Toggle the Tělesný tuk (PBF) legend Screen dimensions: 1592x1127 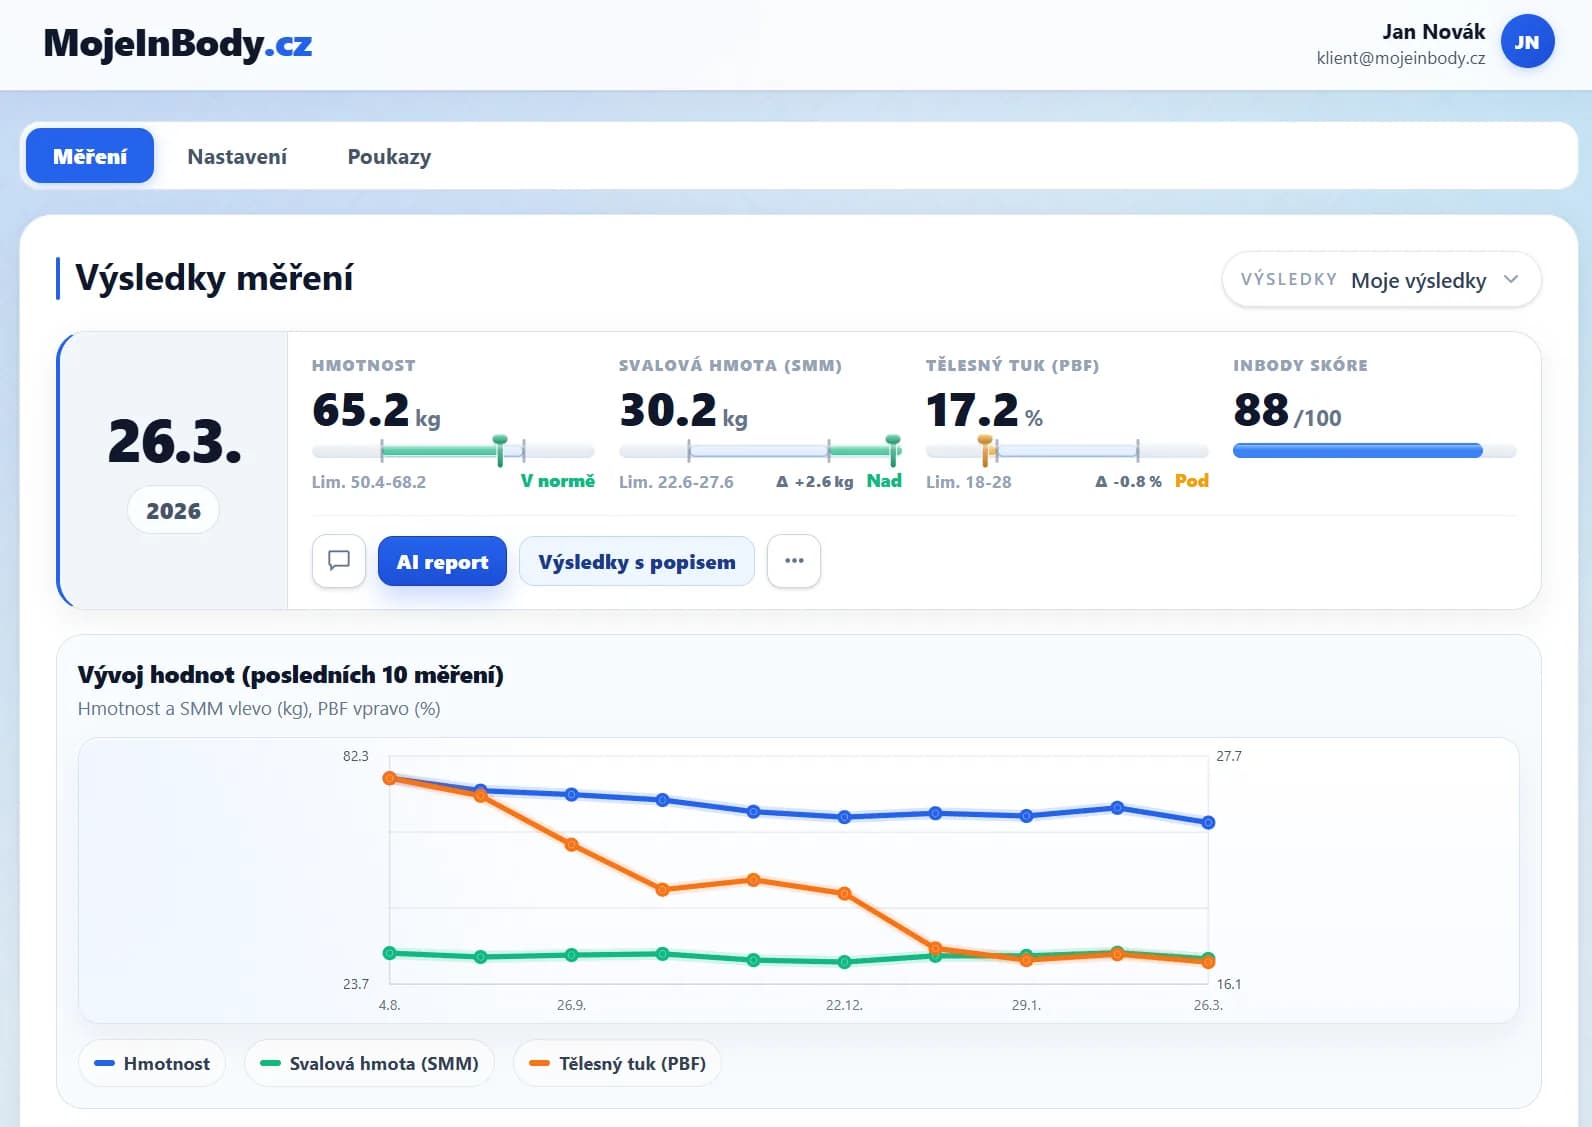point(617,1063)
